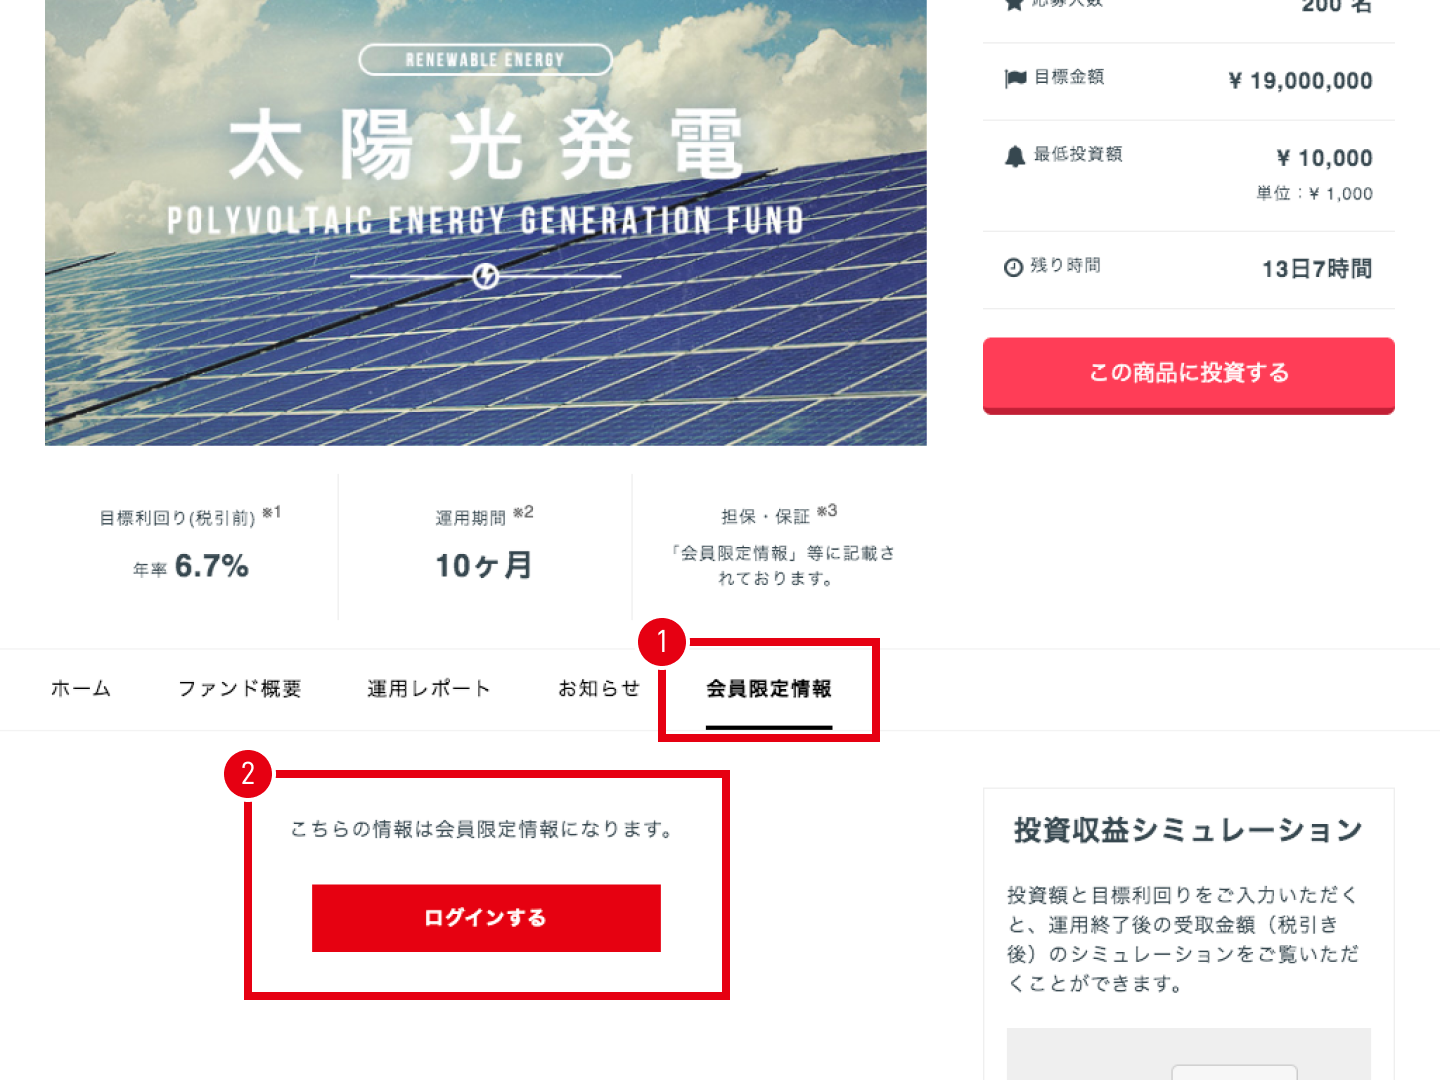
Task: Click the 投資収益シミュレーション heading
Action: 1188,830
